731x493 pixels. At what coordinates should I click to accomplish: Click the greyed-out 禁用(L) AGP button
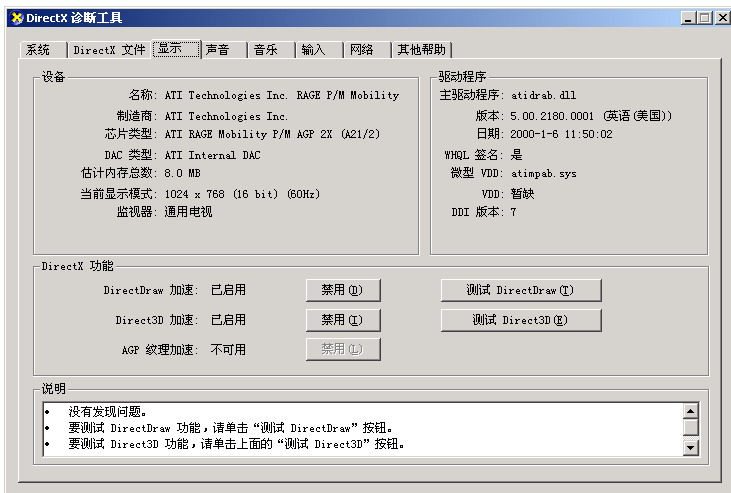343,349
